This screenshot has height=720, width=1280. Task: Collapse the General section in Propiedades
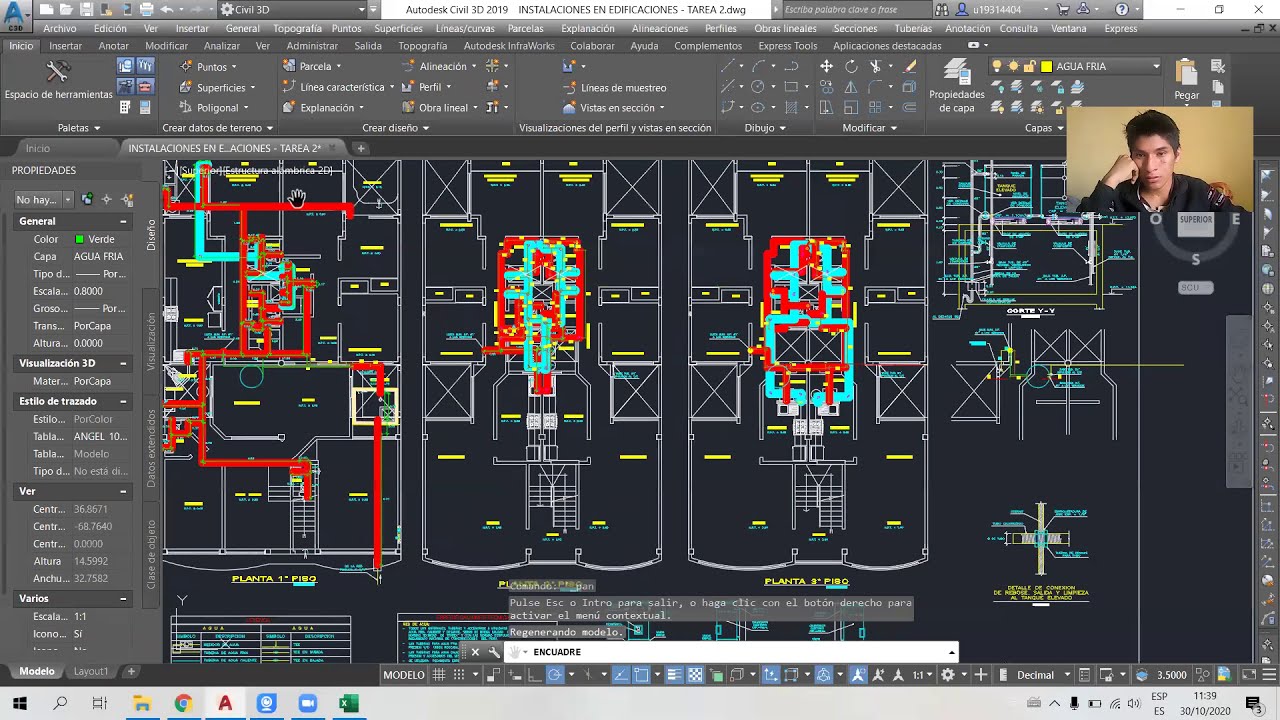[x=123, y=221]
